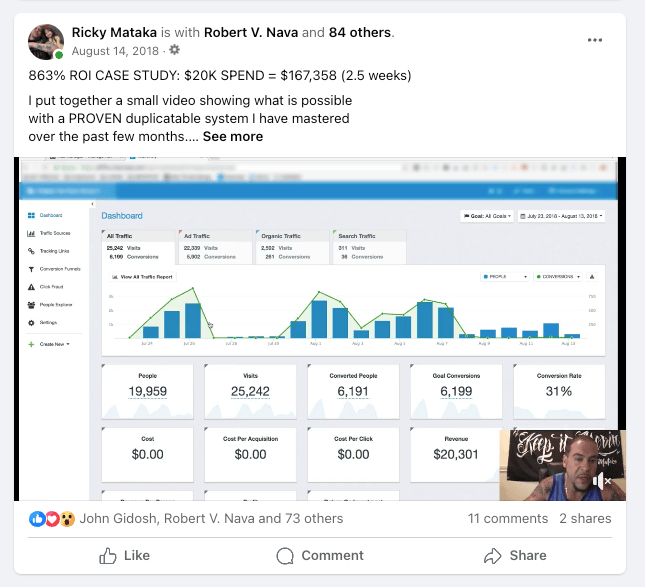
Task: Open Settings gear in dashboard sidebar
Action: point(32,323)
